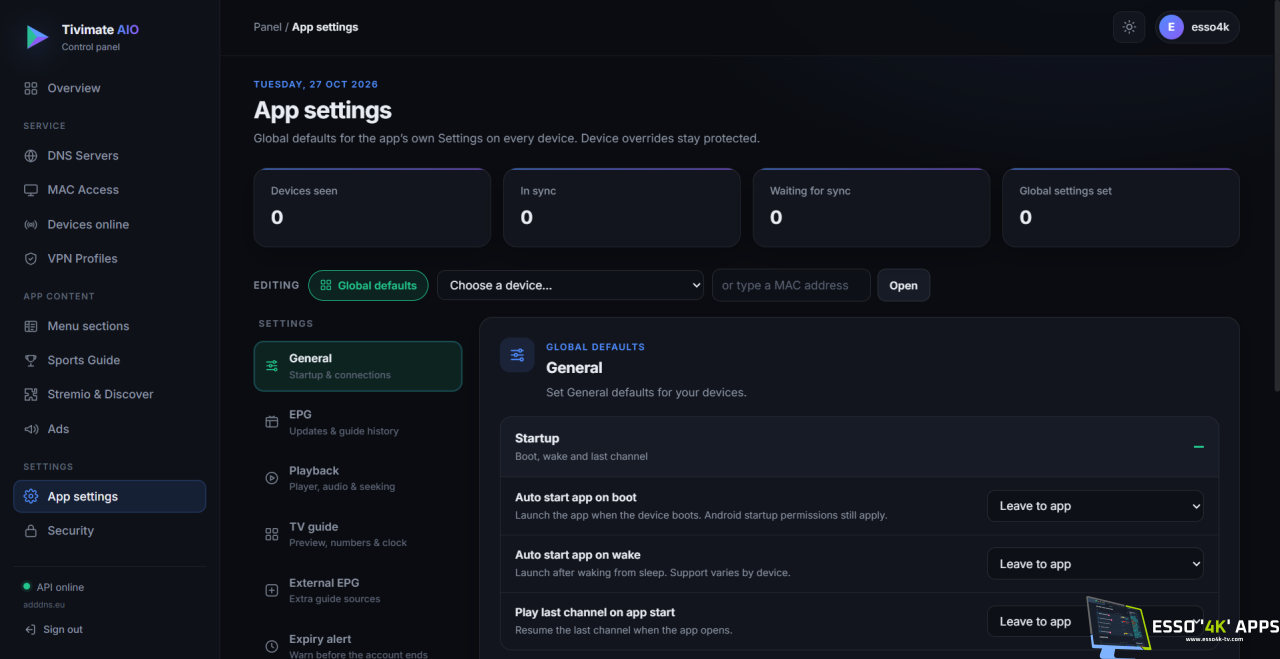Open App settings in the sidebar
1280x659 pixels.
point(110,497)
